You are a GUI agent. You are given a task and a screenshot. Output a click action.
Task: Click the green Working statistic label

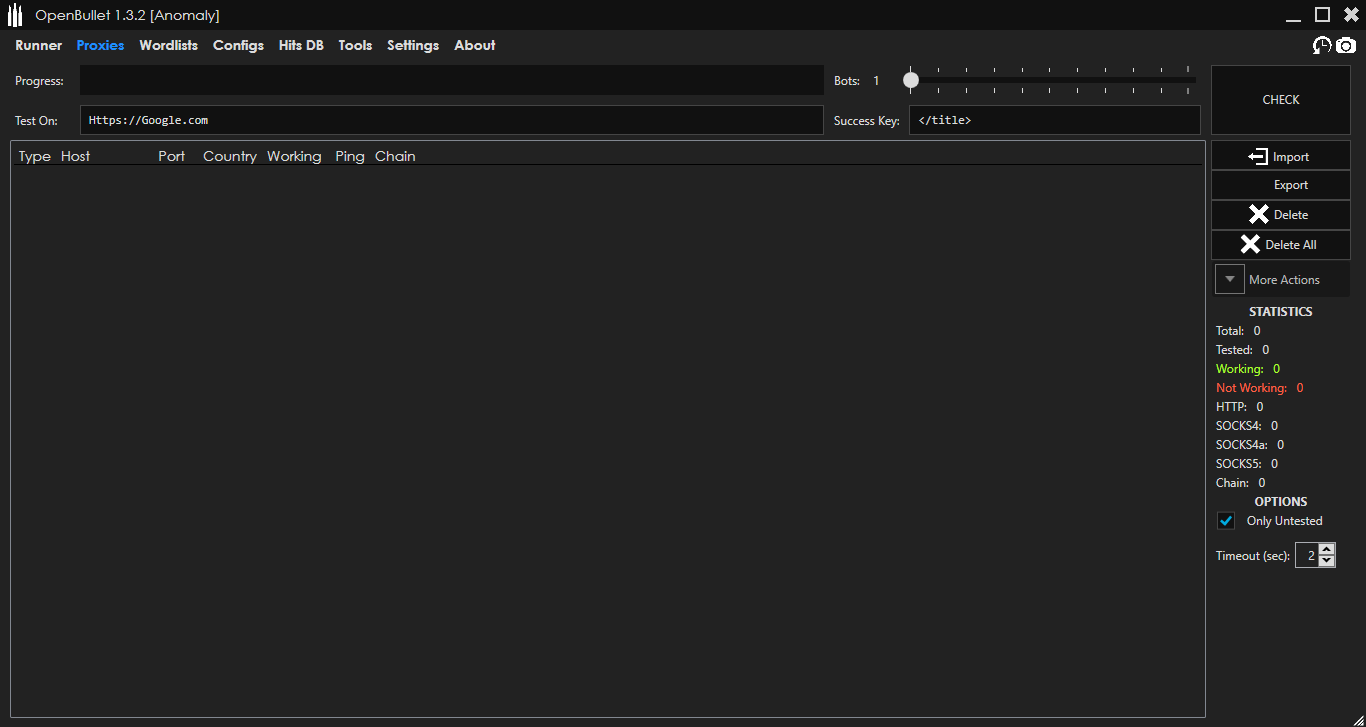(x=1240, y=369)
